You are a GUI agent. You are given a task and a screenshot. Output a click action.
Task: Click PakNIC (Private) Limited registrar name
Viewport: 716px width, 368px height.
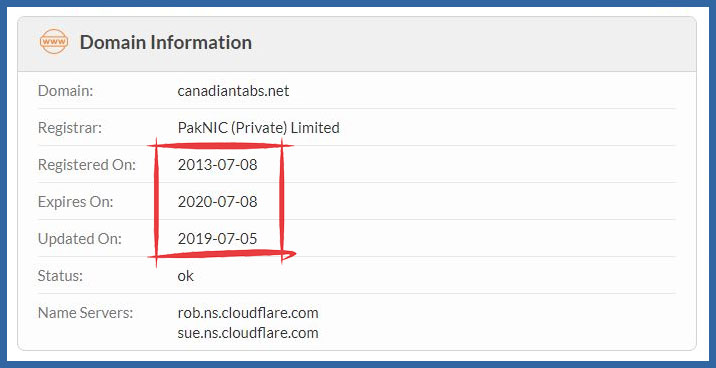(x=258, y=128)
